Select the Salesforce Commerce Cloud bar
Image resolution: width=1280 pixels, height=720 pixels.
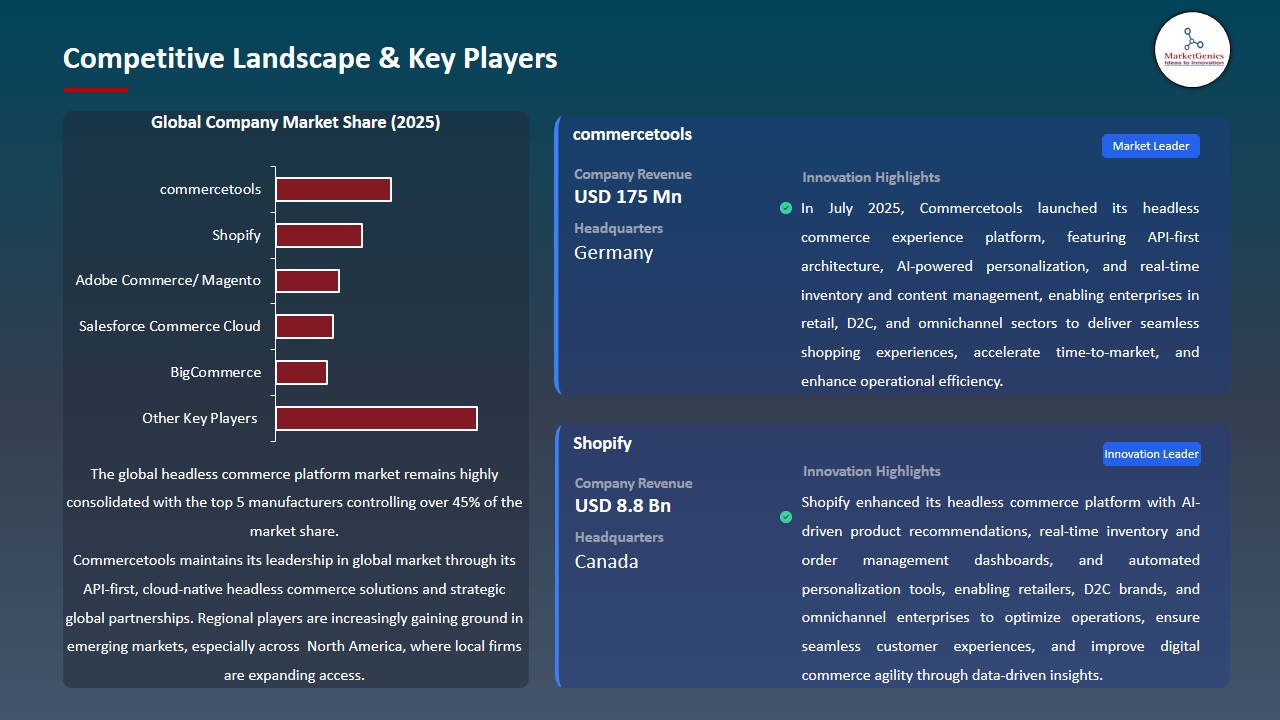(305, 325)
